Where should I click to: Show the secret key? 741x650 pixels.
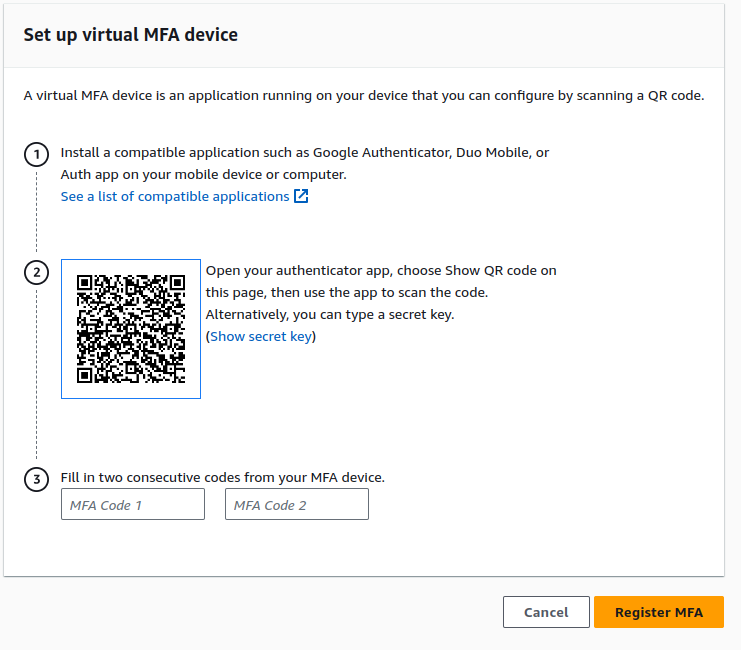click(x=260, y=337)
